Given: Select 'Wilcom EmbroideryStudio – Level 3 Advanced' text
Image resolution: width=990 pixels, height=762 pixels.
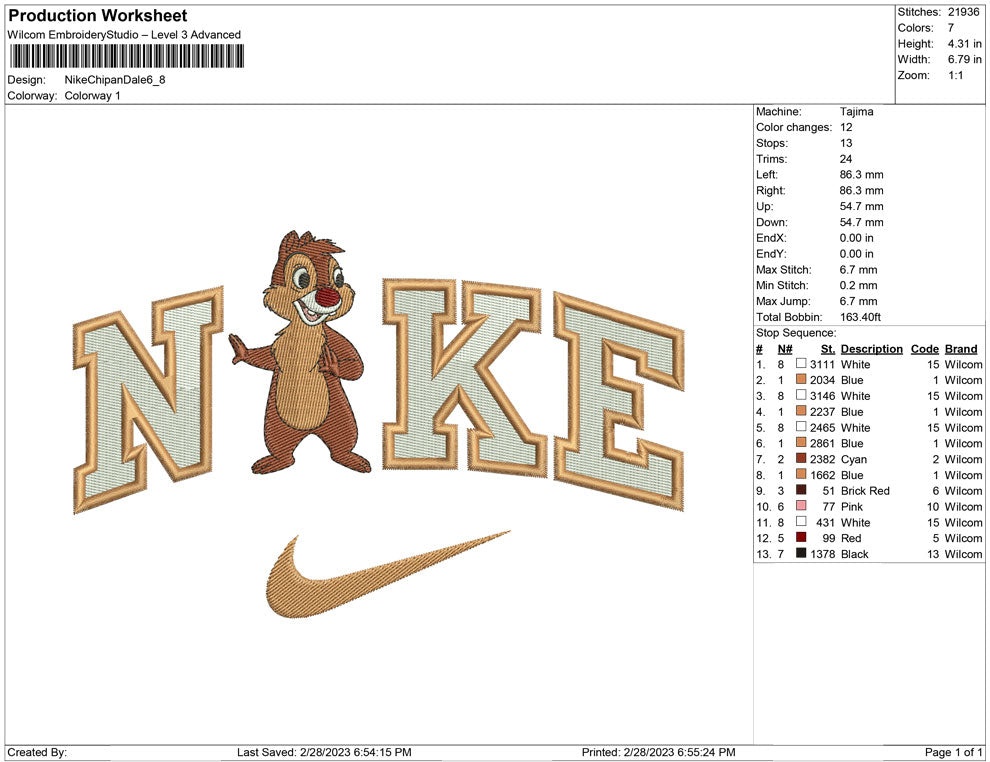Looking at the screenshot, I should tap(124, 35).
